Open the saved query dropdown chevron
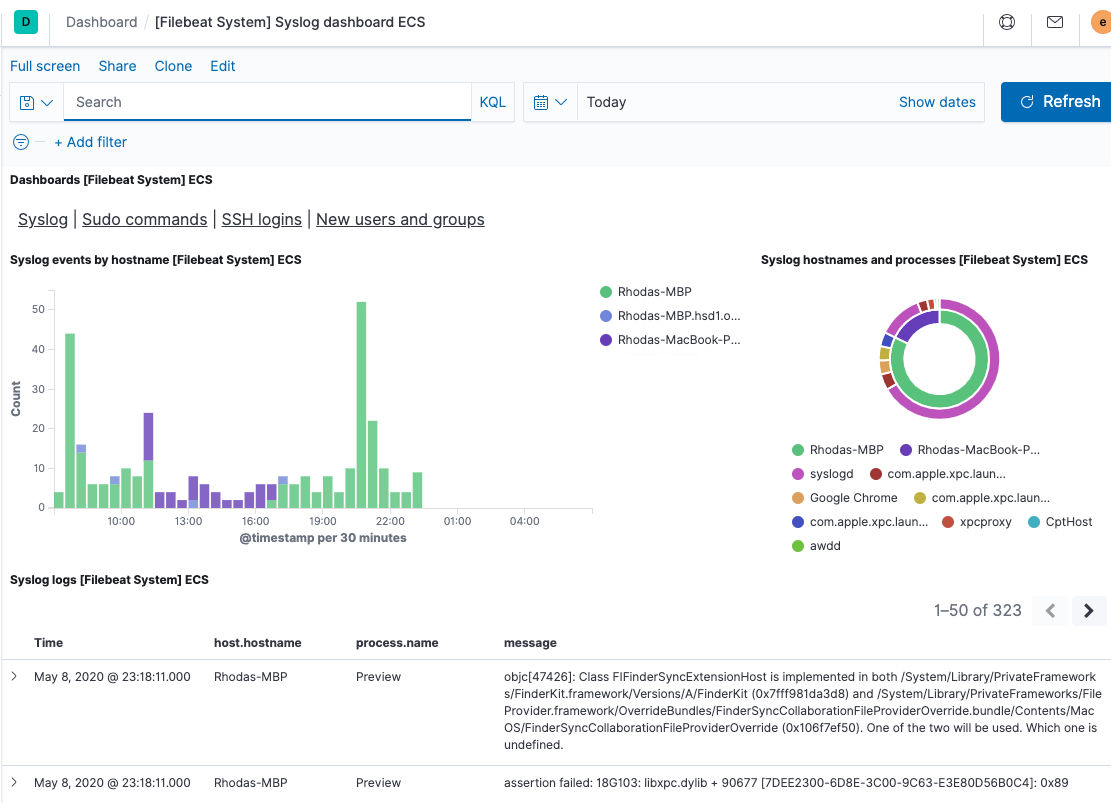Image resolution: width=1111 pixels, height=803 pixels. pyautogui.click(x=44, y=101)
